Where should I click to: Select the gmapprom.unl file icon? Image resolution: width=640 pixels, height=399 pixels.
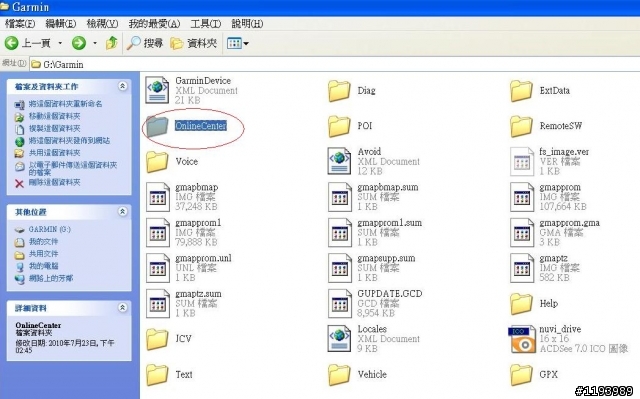(158, 268)
